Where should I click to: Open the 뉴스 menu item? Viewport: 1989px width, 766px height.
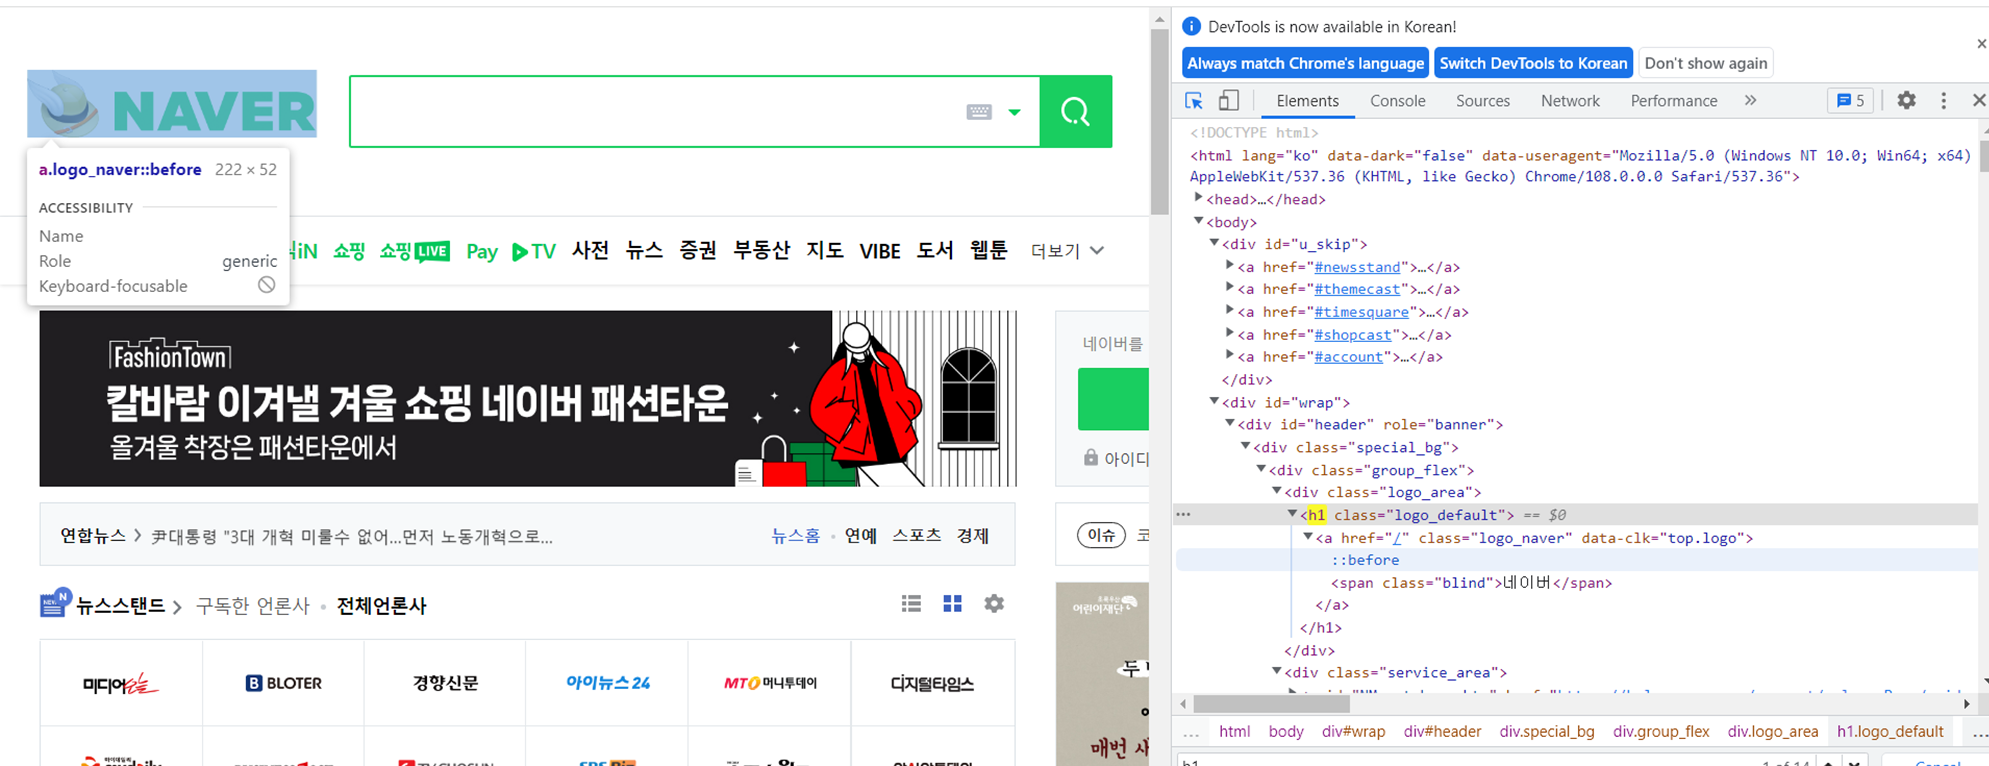[x=644, y=250]
